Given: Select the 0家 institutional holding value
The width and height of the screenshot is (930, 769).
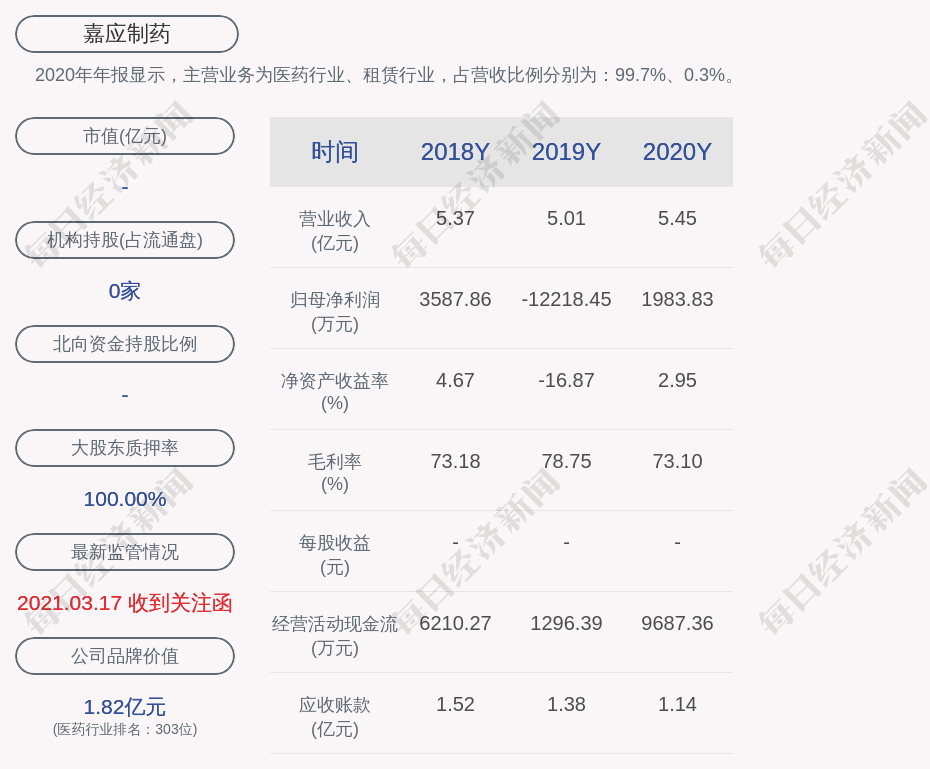Looking at the screenshot, I should [x=125, y=291].
